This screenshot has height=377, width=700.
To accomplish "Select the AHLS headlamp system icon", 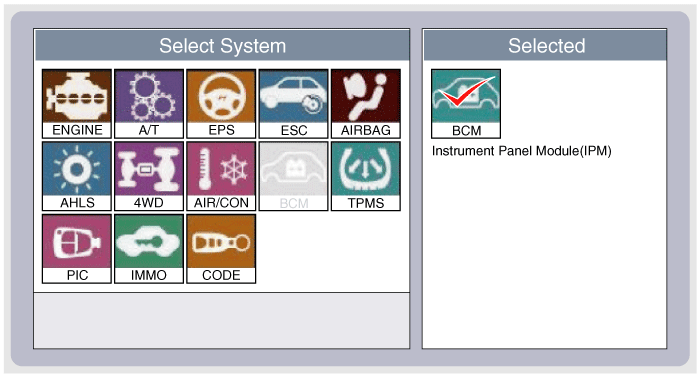I will click(77, 176).
